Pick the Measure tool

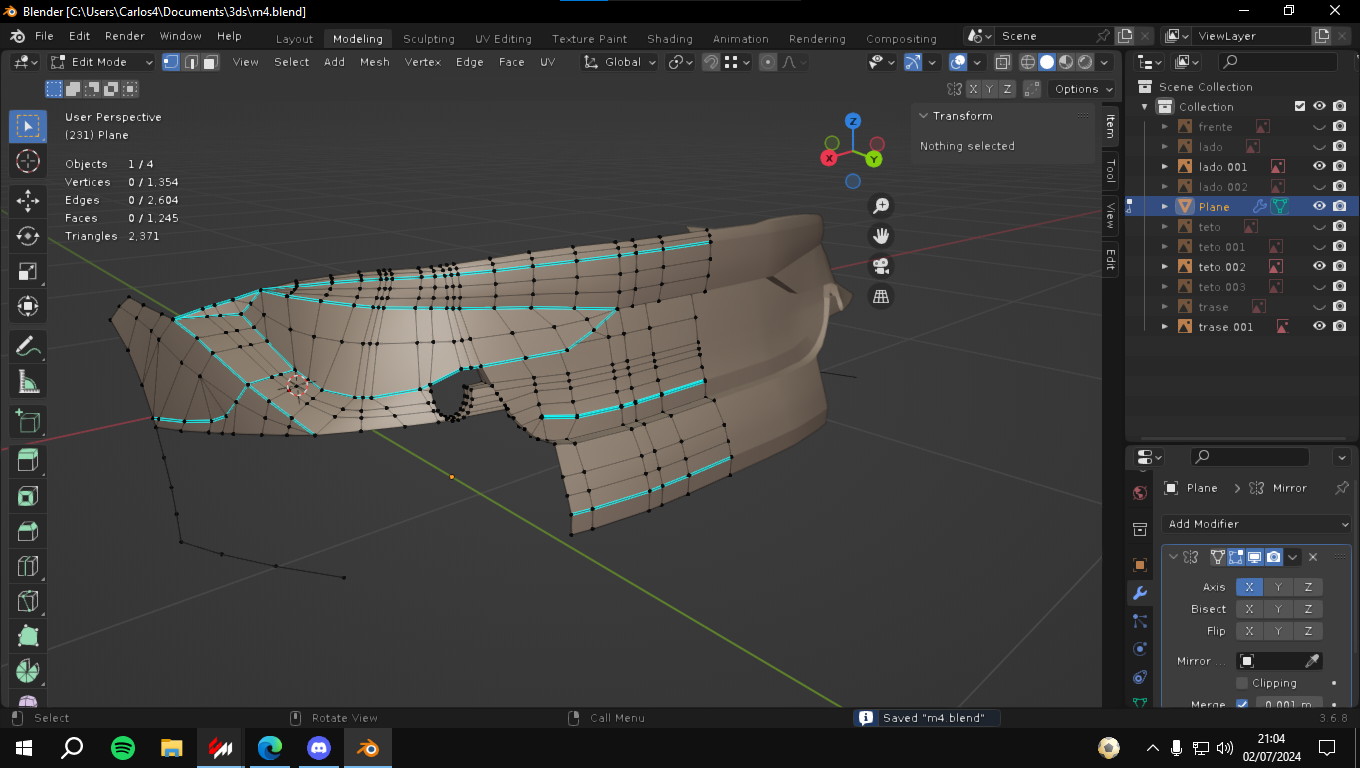[x=28, y=382]
